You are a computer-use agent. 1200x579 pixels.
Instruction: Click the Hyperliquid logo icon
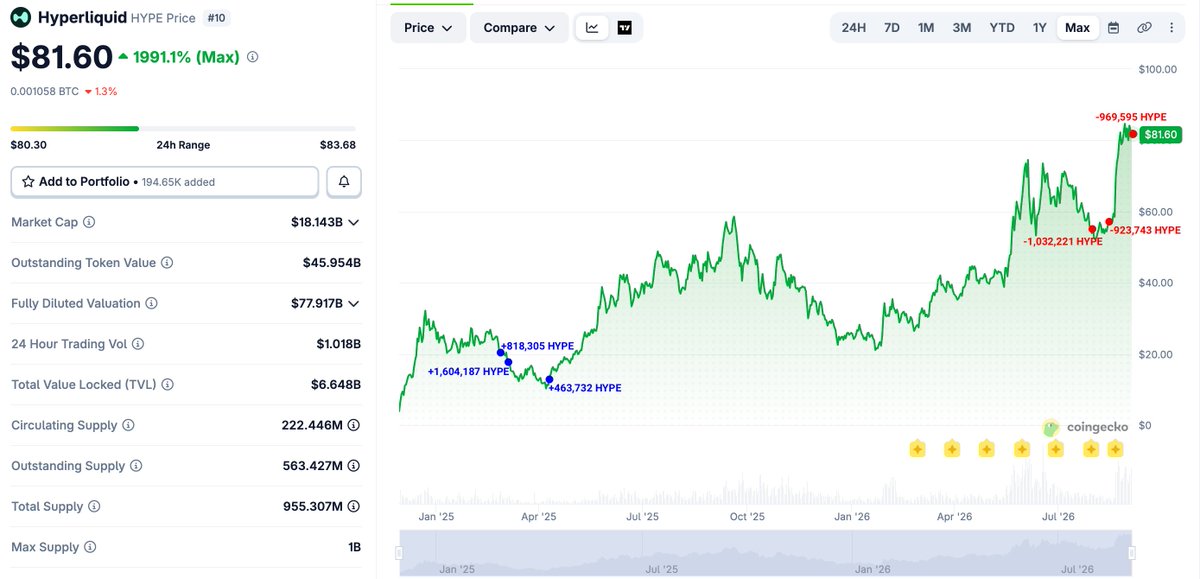(x=21, y=18)
